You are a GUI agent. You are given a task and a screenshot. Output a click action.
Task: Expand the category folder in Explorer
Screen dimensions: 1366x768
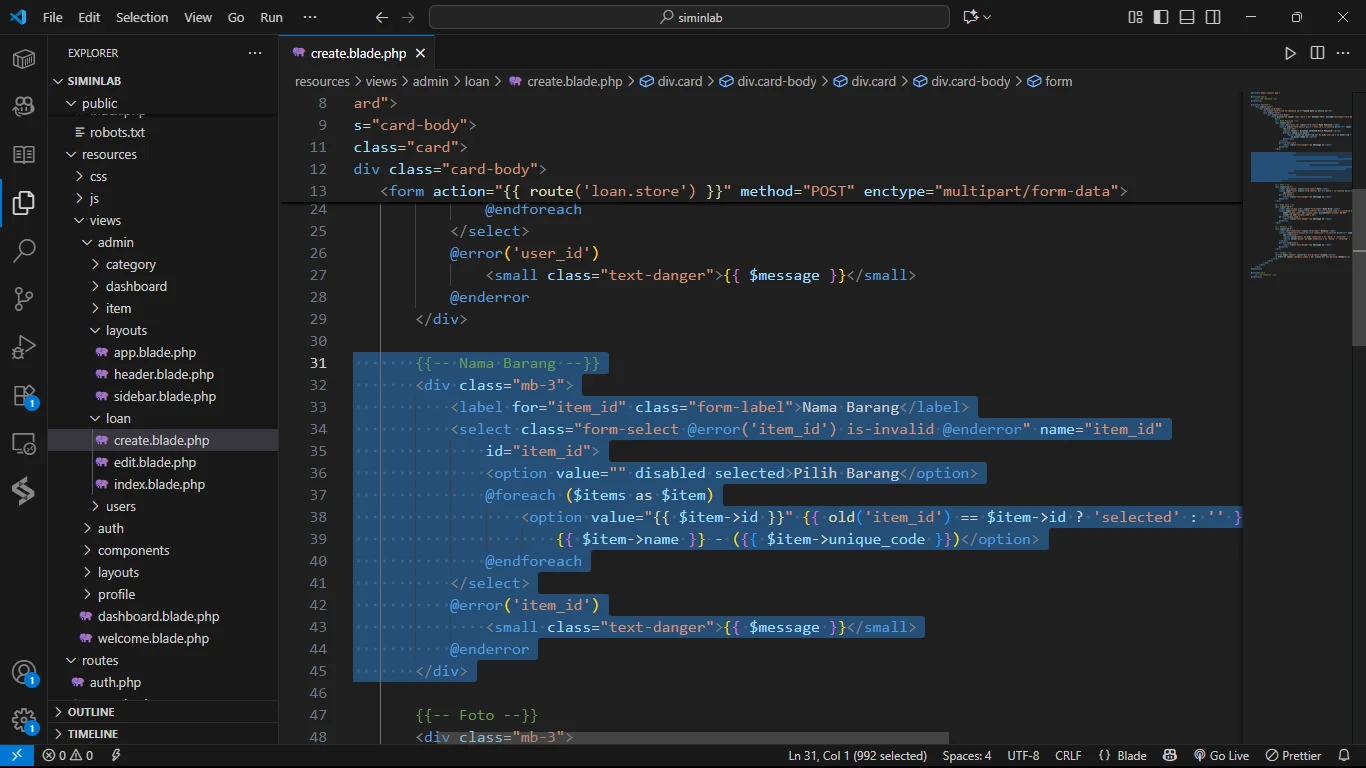(131, 265)
